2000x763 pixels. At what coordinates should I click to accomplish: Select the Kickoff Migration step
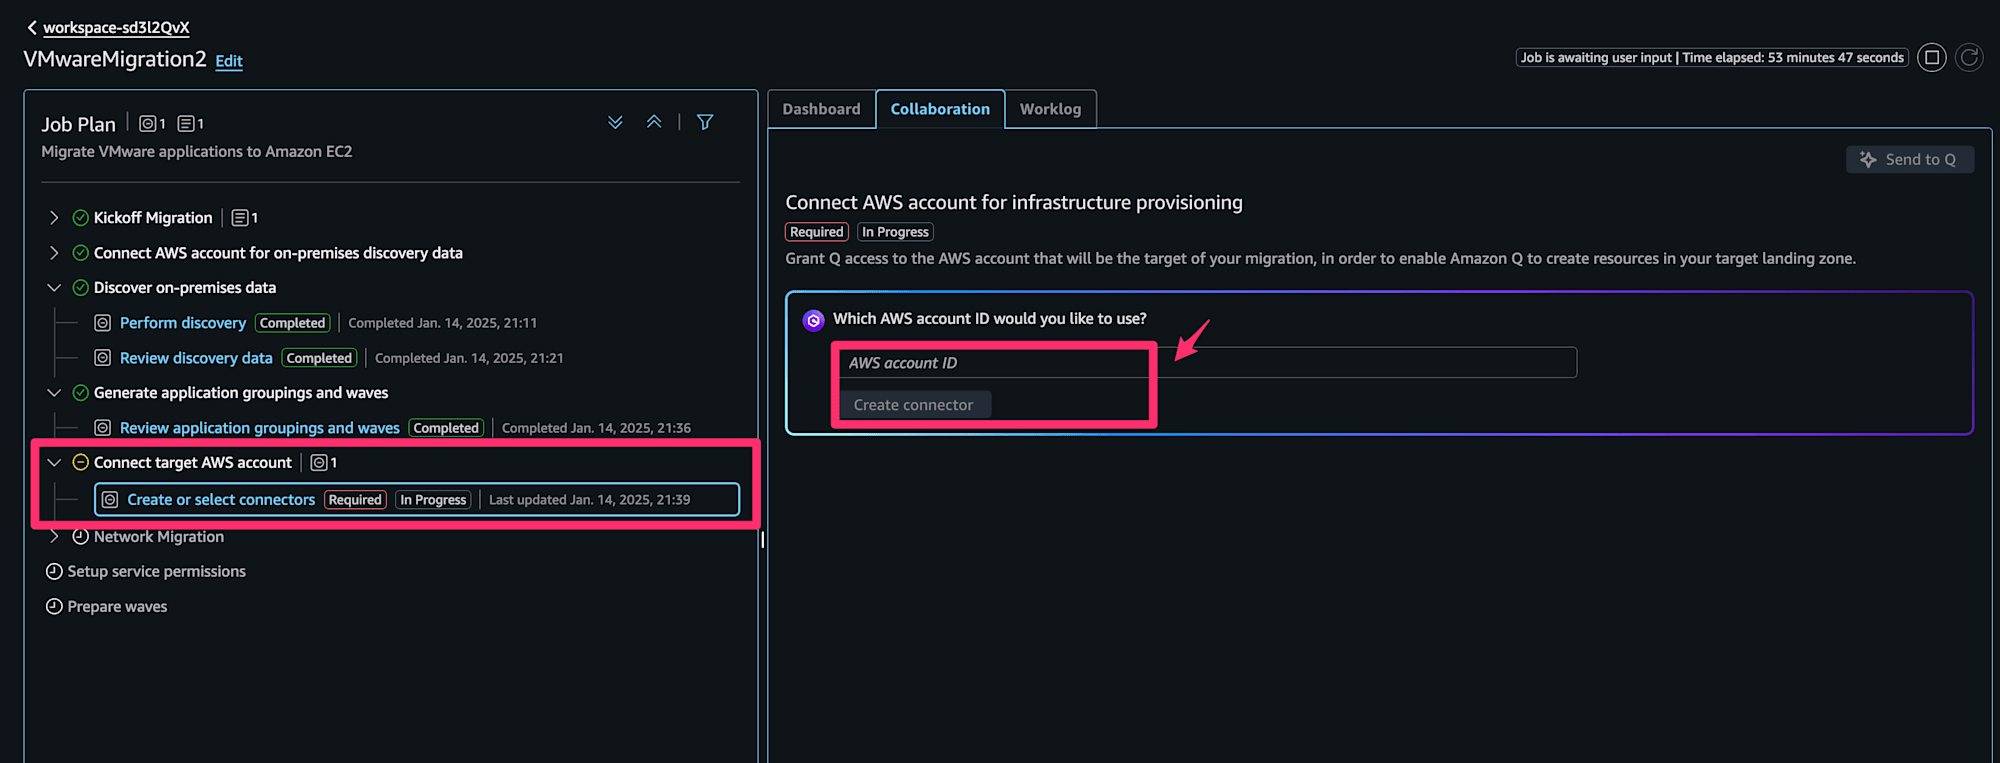(153, 218)
